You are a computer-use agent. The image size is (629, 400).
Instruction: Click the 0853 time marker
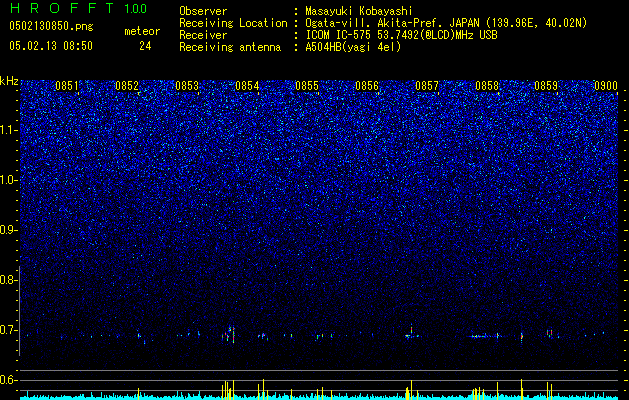point(187,86)
